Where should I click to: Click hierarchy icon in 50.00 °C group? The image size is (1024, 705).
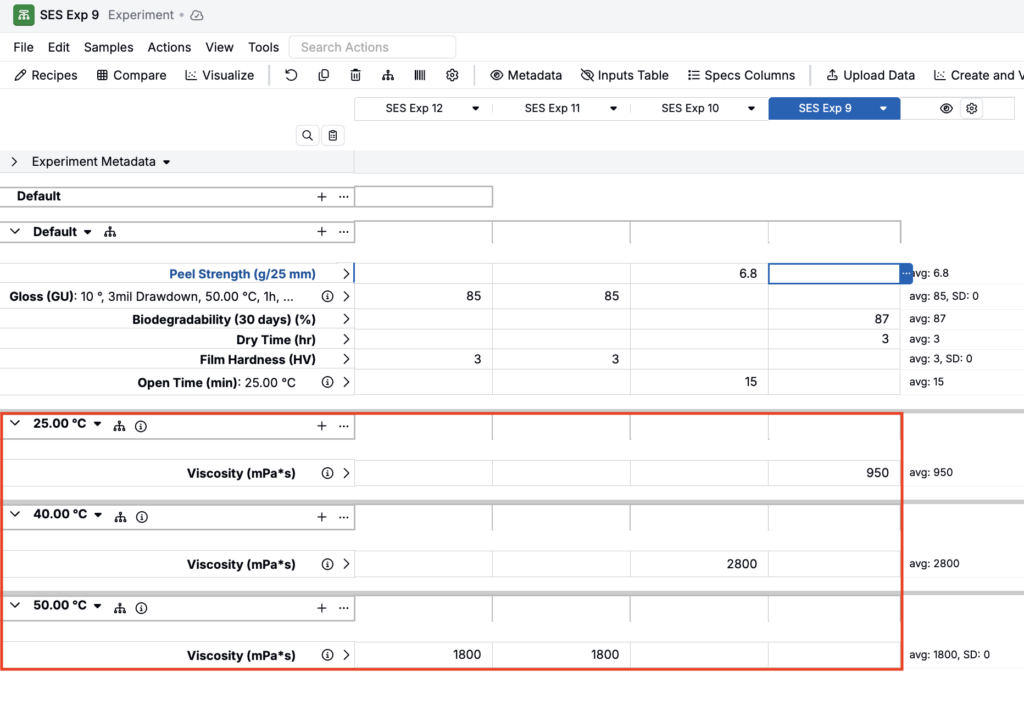pos(120,608)
